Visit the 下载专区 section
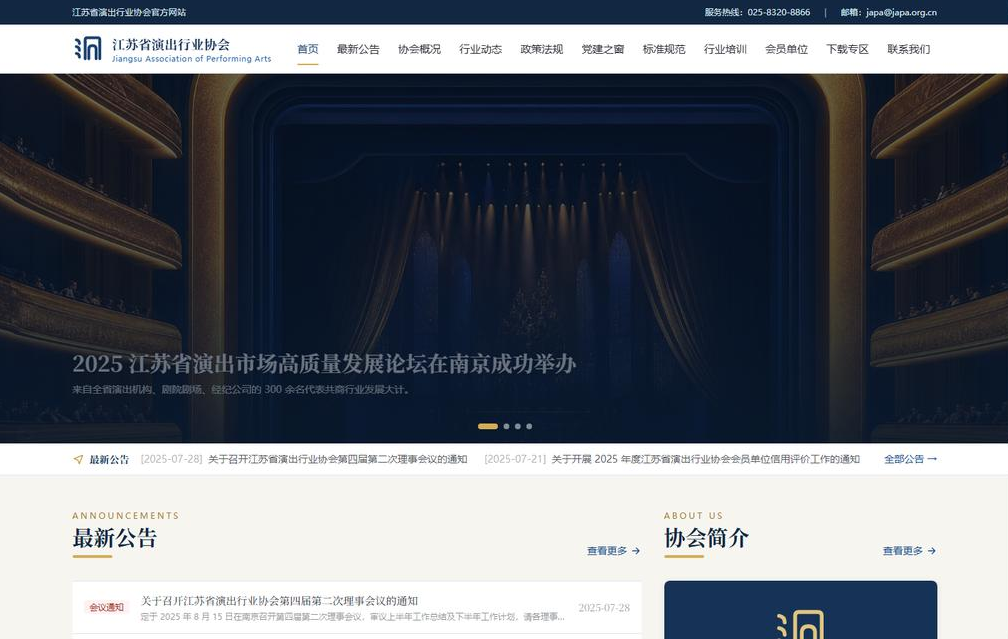The height and width of the screenshot is (639, 1008). coord(847,49)
